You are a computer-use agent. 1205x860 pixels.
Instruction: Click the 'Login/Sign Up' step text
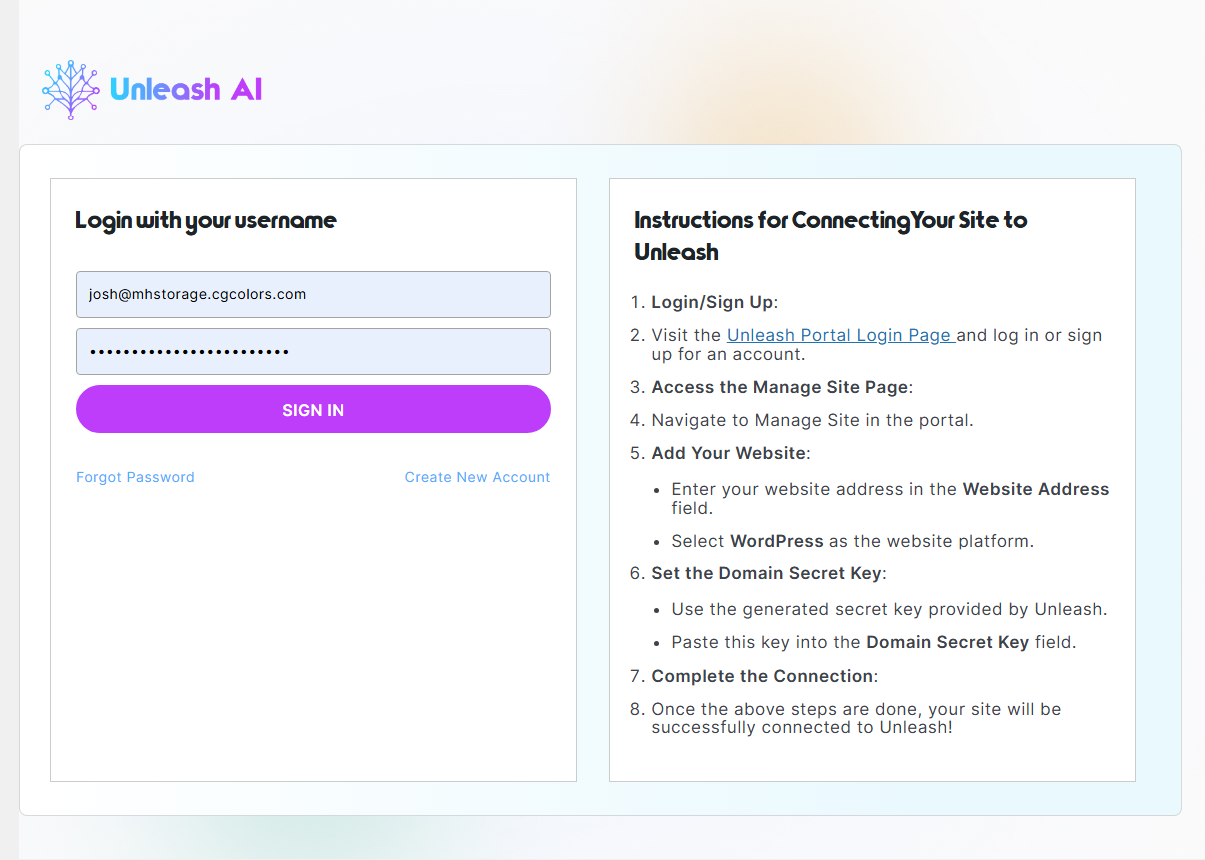click(714, 302)
